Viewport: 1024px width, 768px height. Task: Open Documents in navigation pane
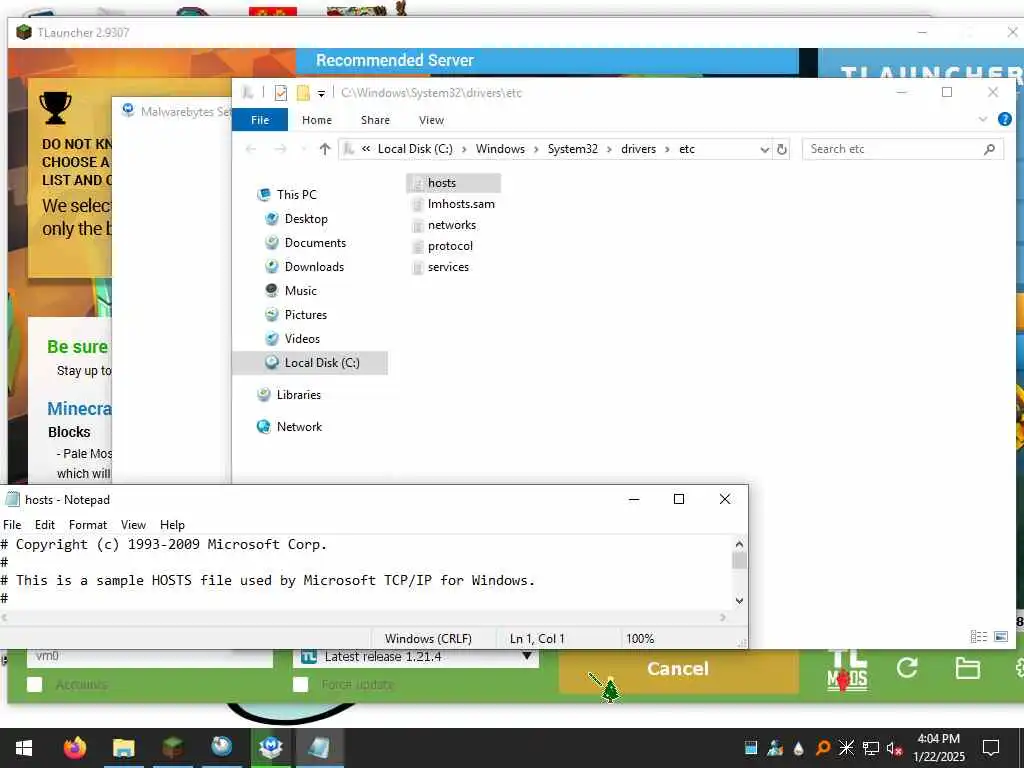point(315,243)
